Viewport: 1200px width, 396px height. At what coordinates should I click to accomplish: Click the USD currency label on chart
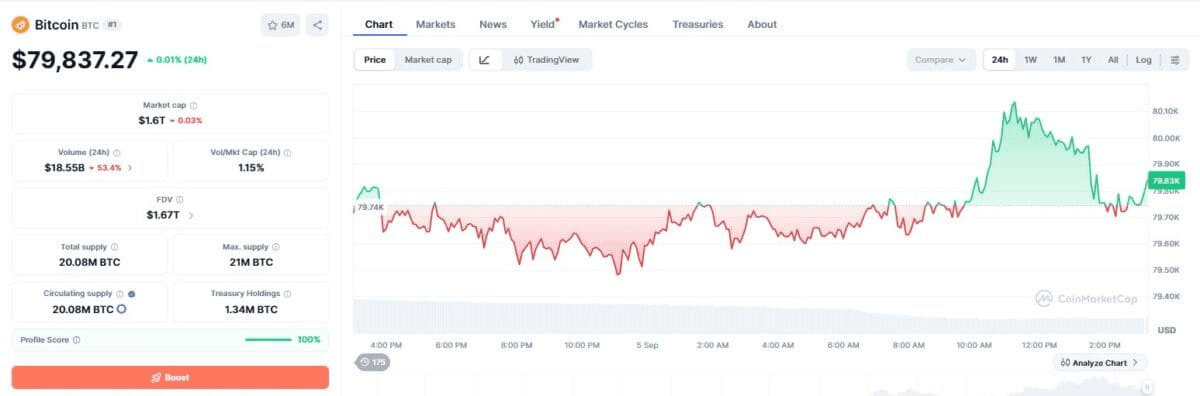pos(1166,330)
